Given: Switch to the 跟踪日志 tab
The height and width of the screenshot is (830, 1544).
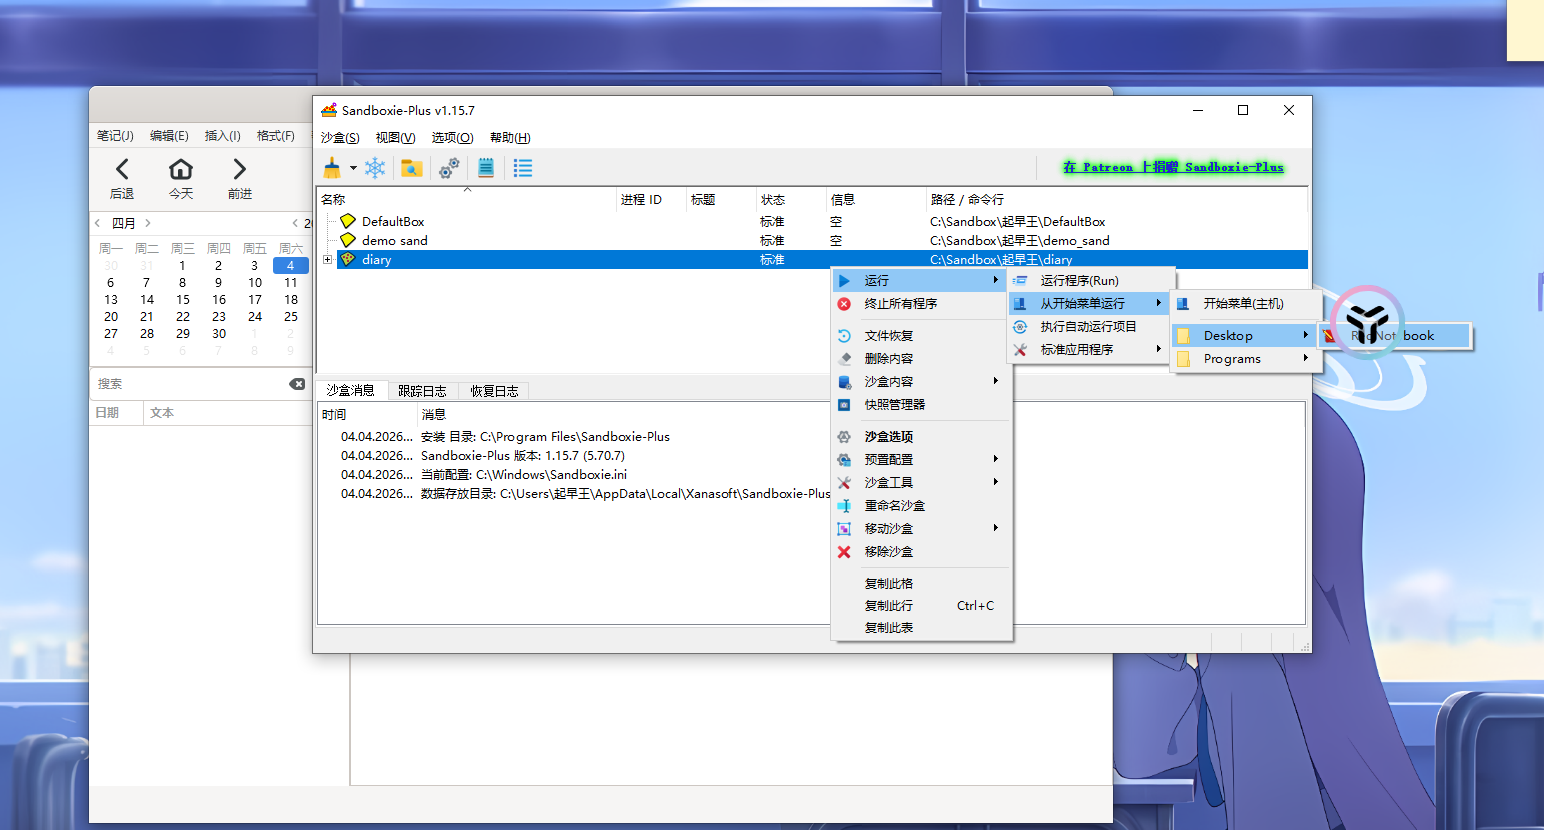Looking at the screenshot, I should pos(422,391).
